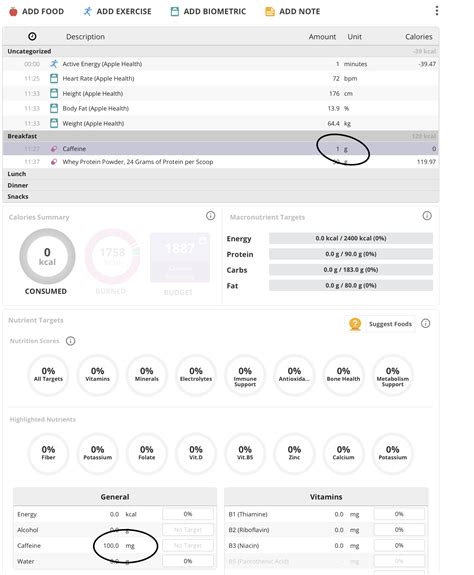Click the Fiber highlighted nutrient circle
The width and height of the screenshot is (474, 575).
coord(48,453)
